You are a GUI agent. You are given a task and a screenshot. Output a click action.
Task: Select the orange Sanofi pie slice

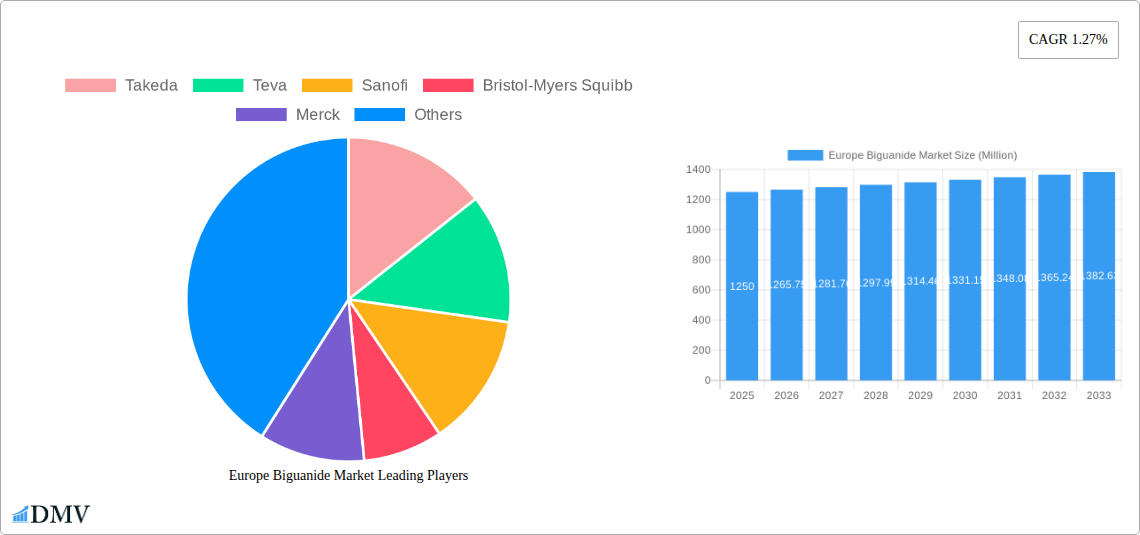440,356
